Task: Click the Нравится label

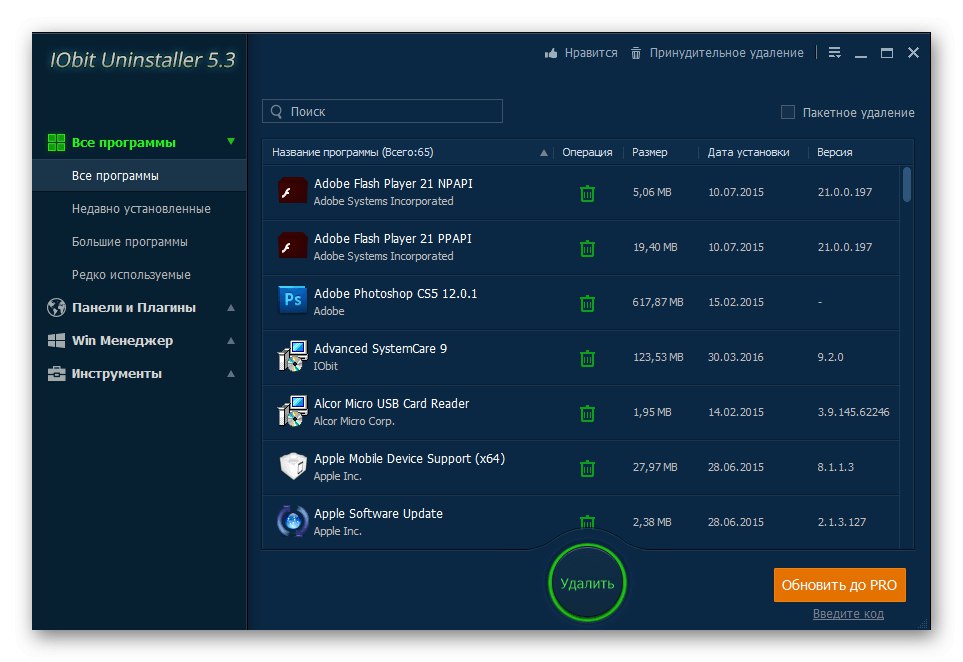Action: point(591,53)
